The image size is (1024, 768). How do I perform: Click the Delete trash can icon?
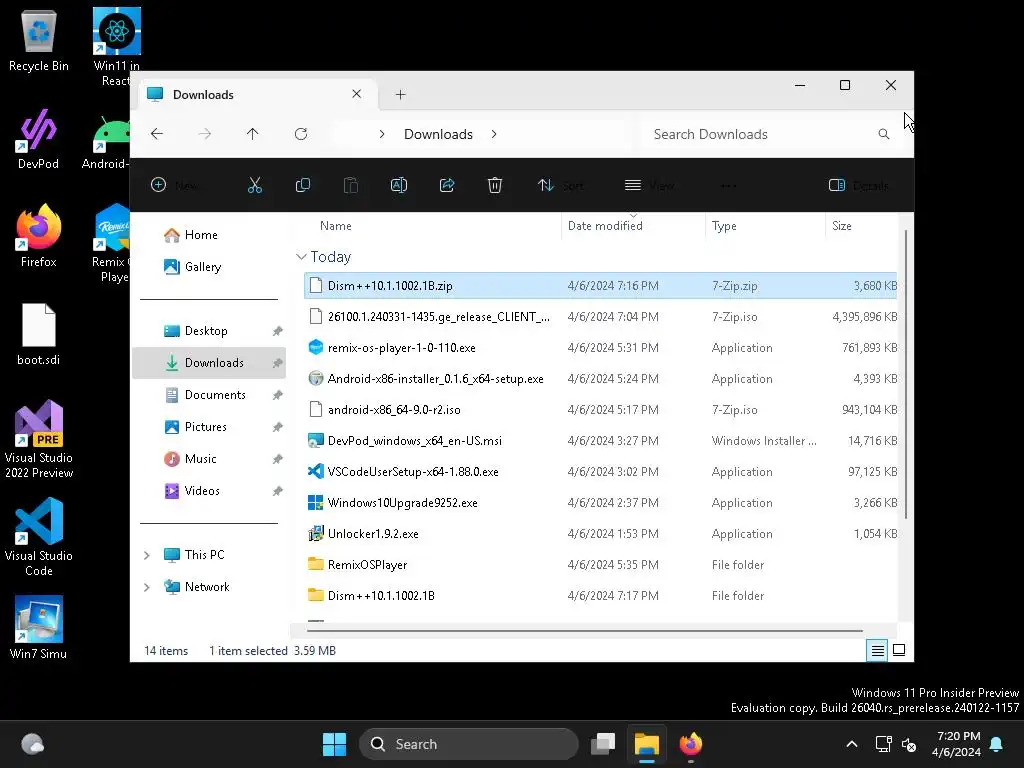point(495,185)
